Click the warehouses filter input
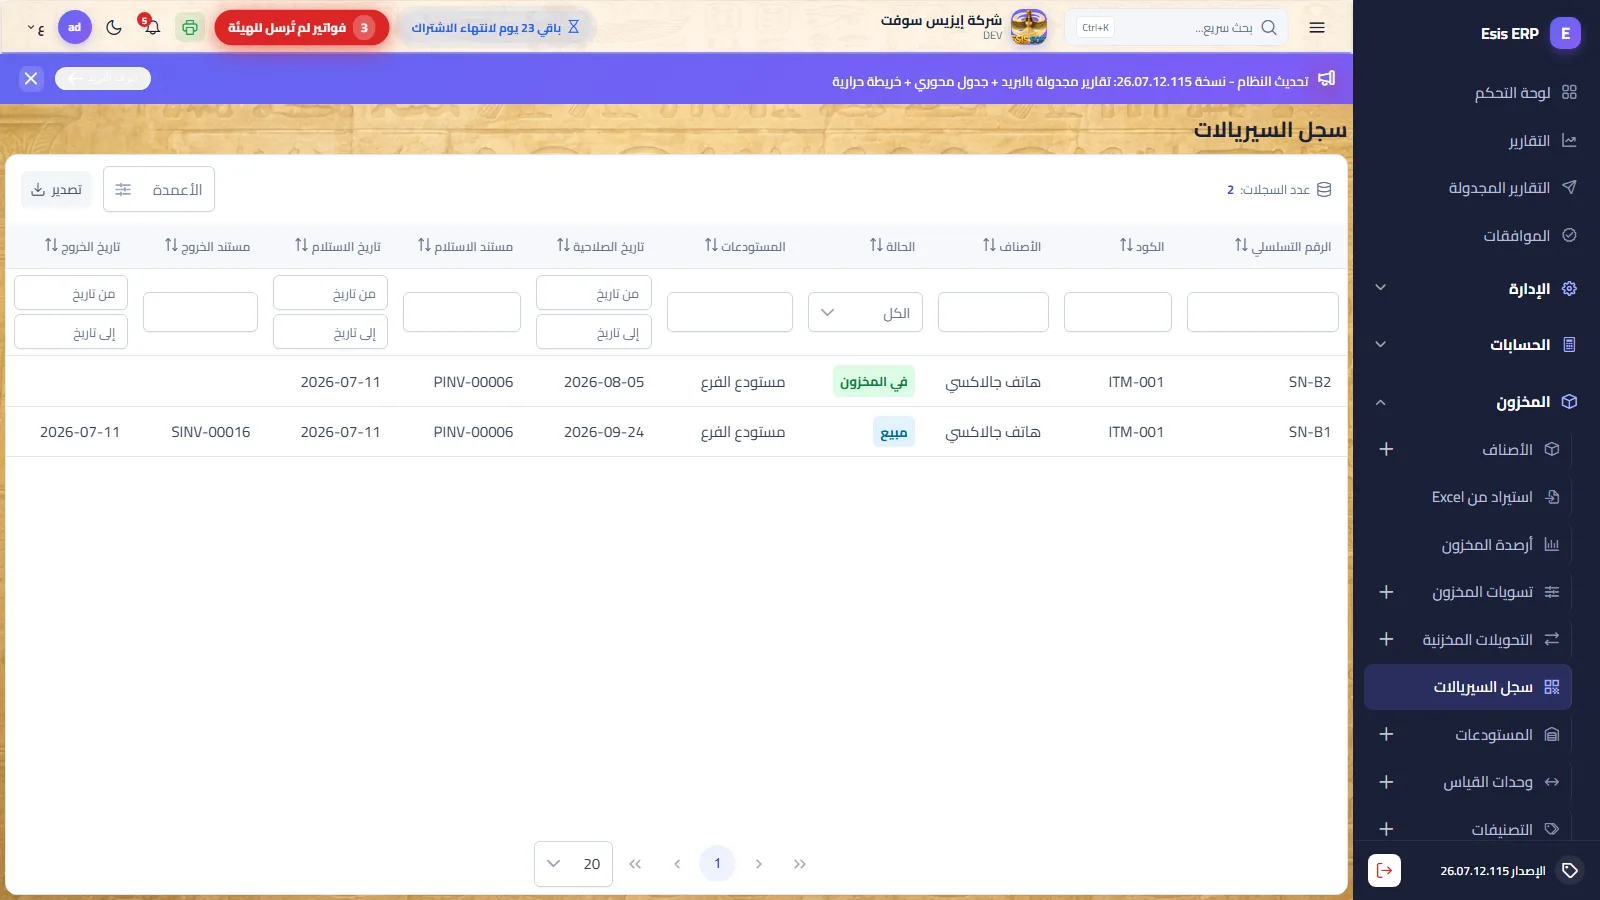 (x=730, y=312)
